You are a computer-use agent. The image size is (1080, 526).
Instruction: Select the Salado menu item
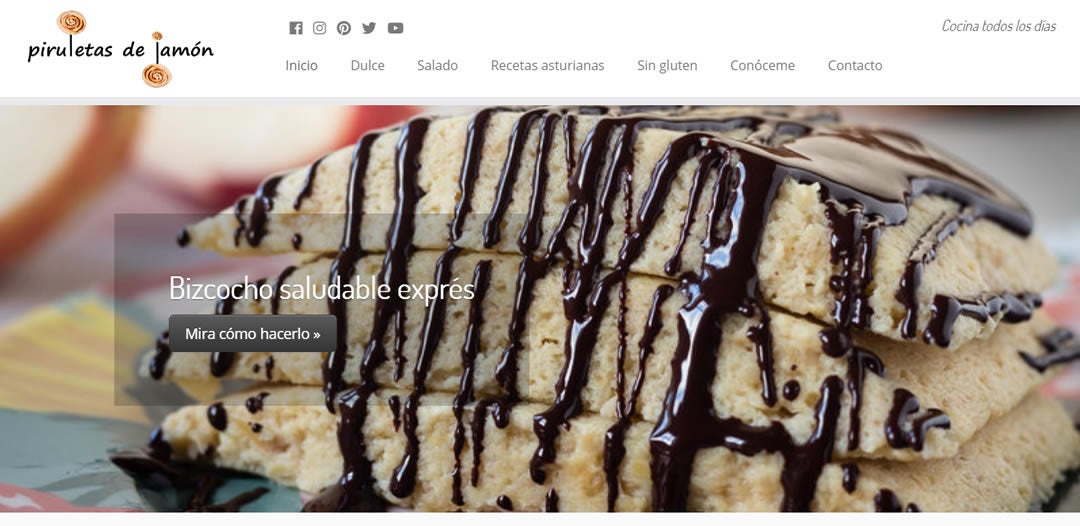(x=437, y=65)
